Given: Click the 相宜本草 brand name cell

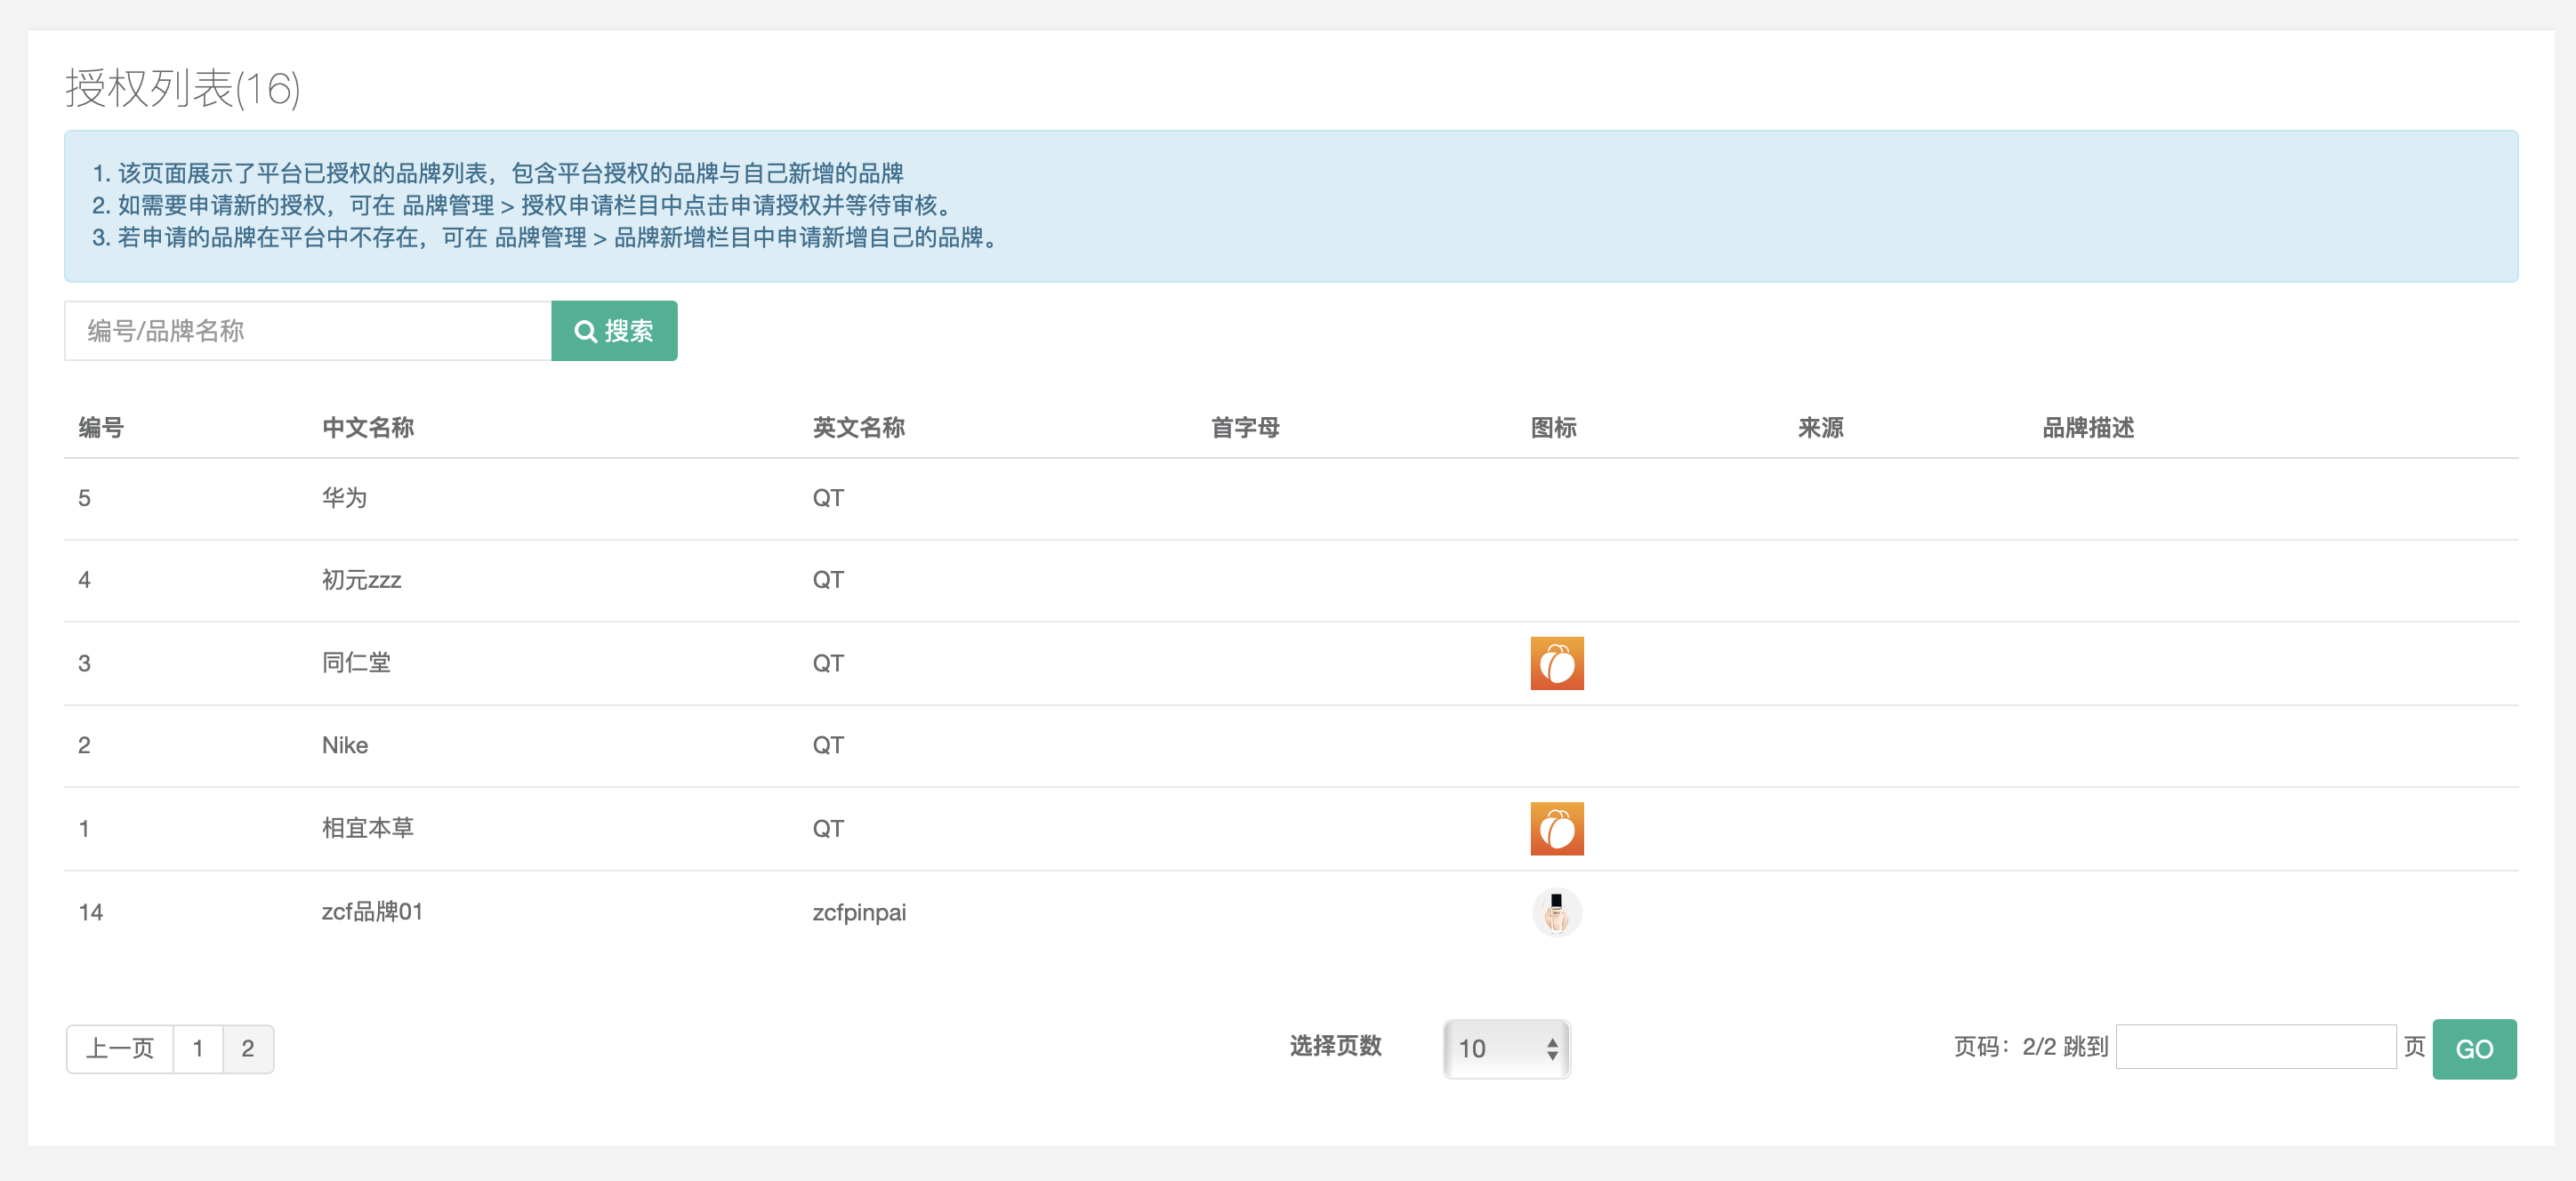Looking at the screenshot, I should tap(367, 828).
